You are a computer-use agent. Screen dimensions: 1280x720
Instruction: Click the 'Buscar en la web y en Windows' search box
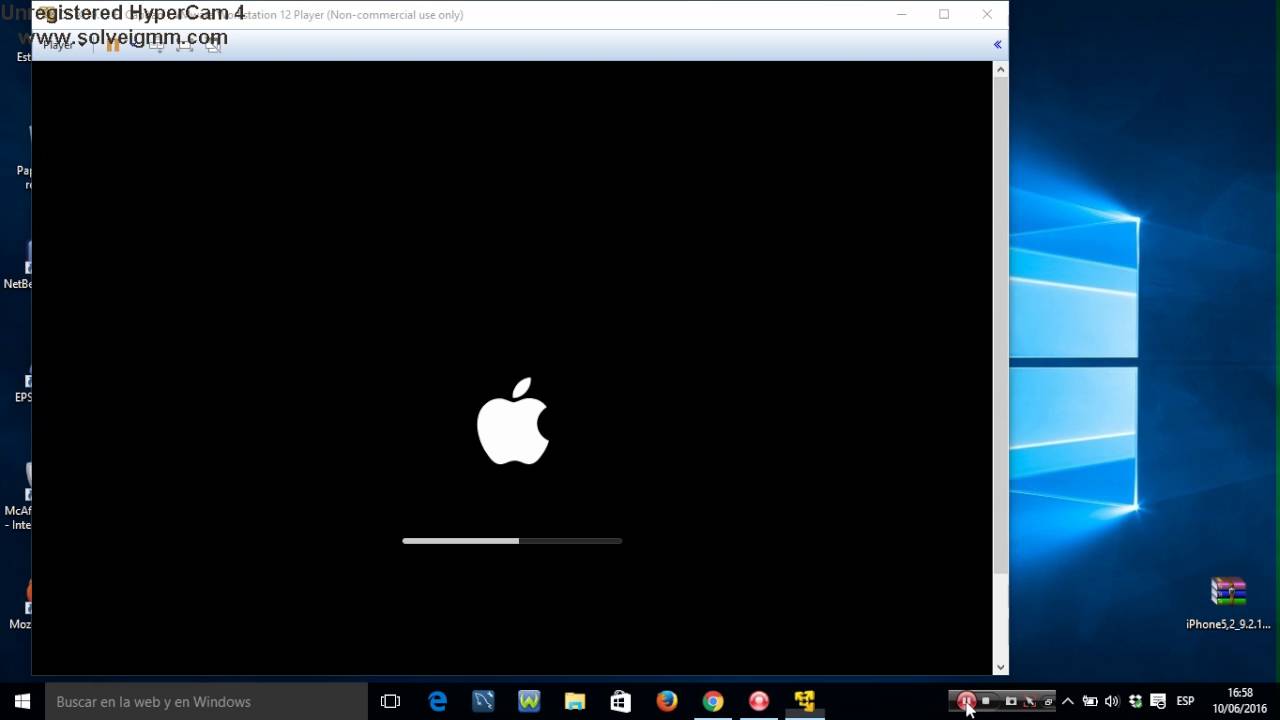point(207,702)
